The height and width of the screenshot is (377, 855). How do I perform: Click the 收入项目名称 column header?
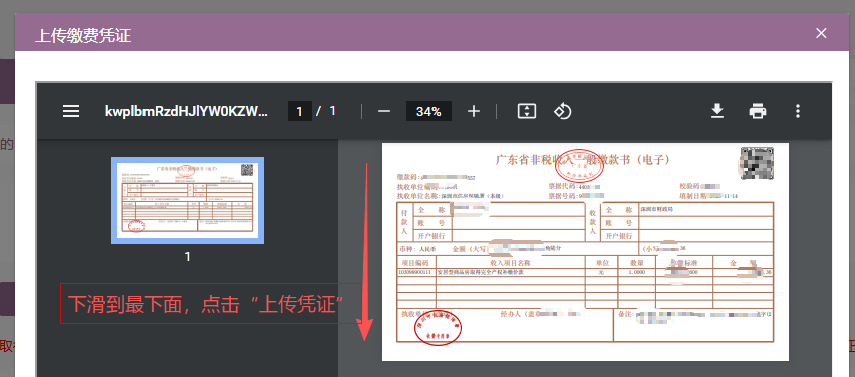click(x=510, y=263)
